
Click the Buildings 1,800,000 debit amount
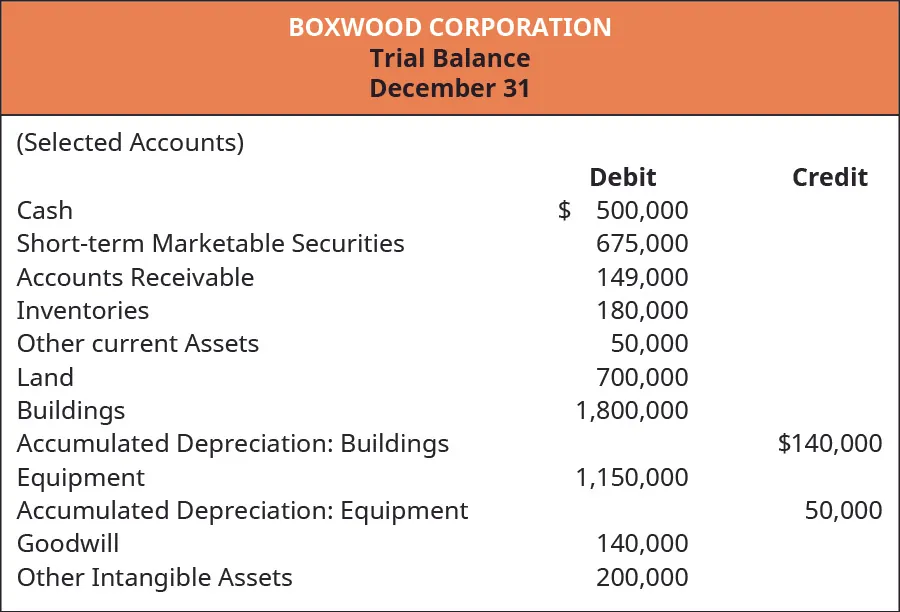pyautogui.click(x=631, y=410)
